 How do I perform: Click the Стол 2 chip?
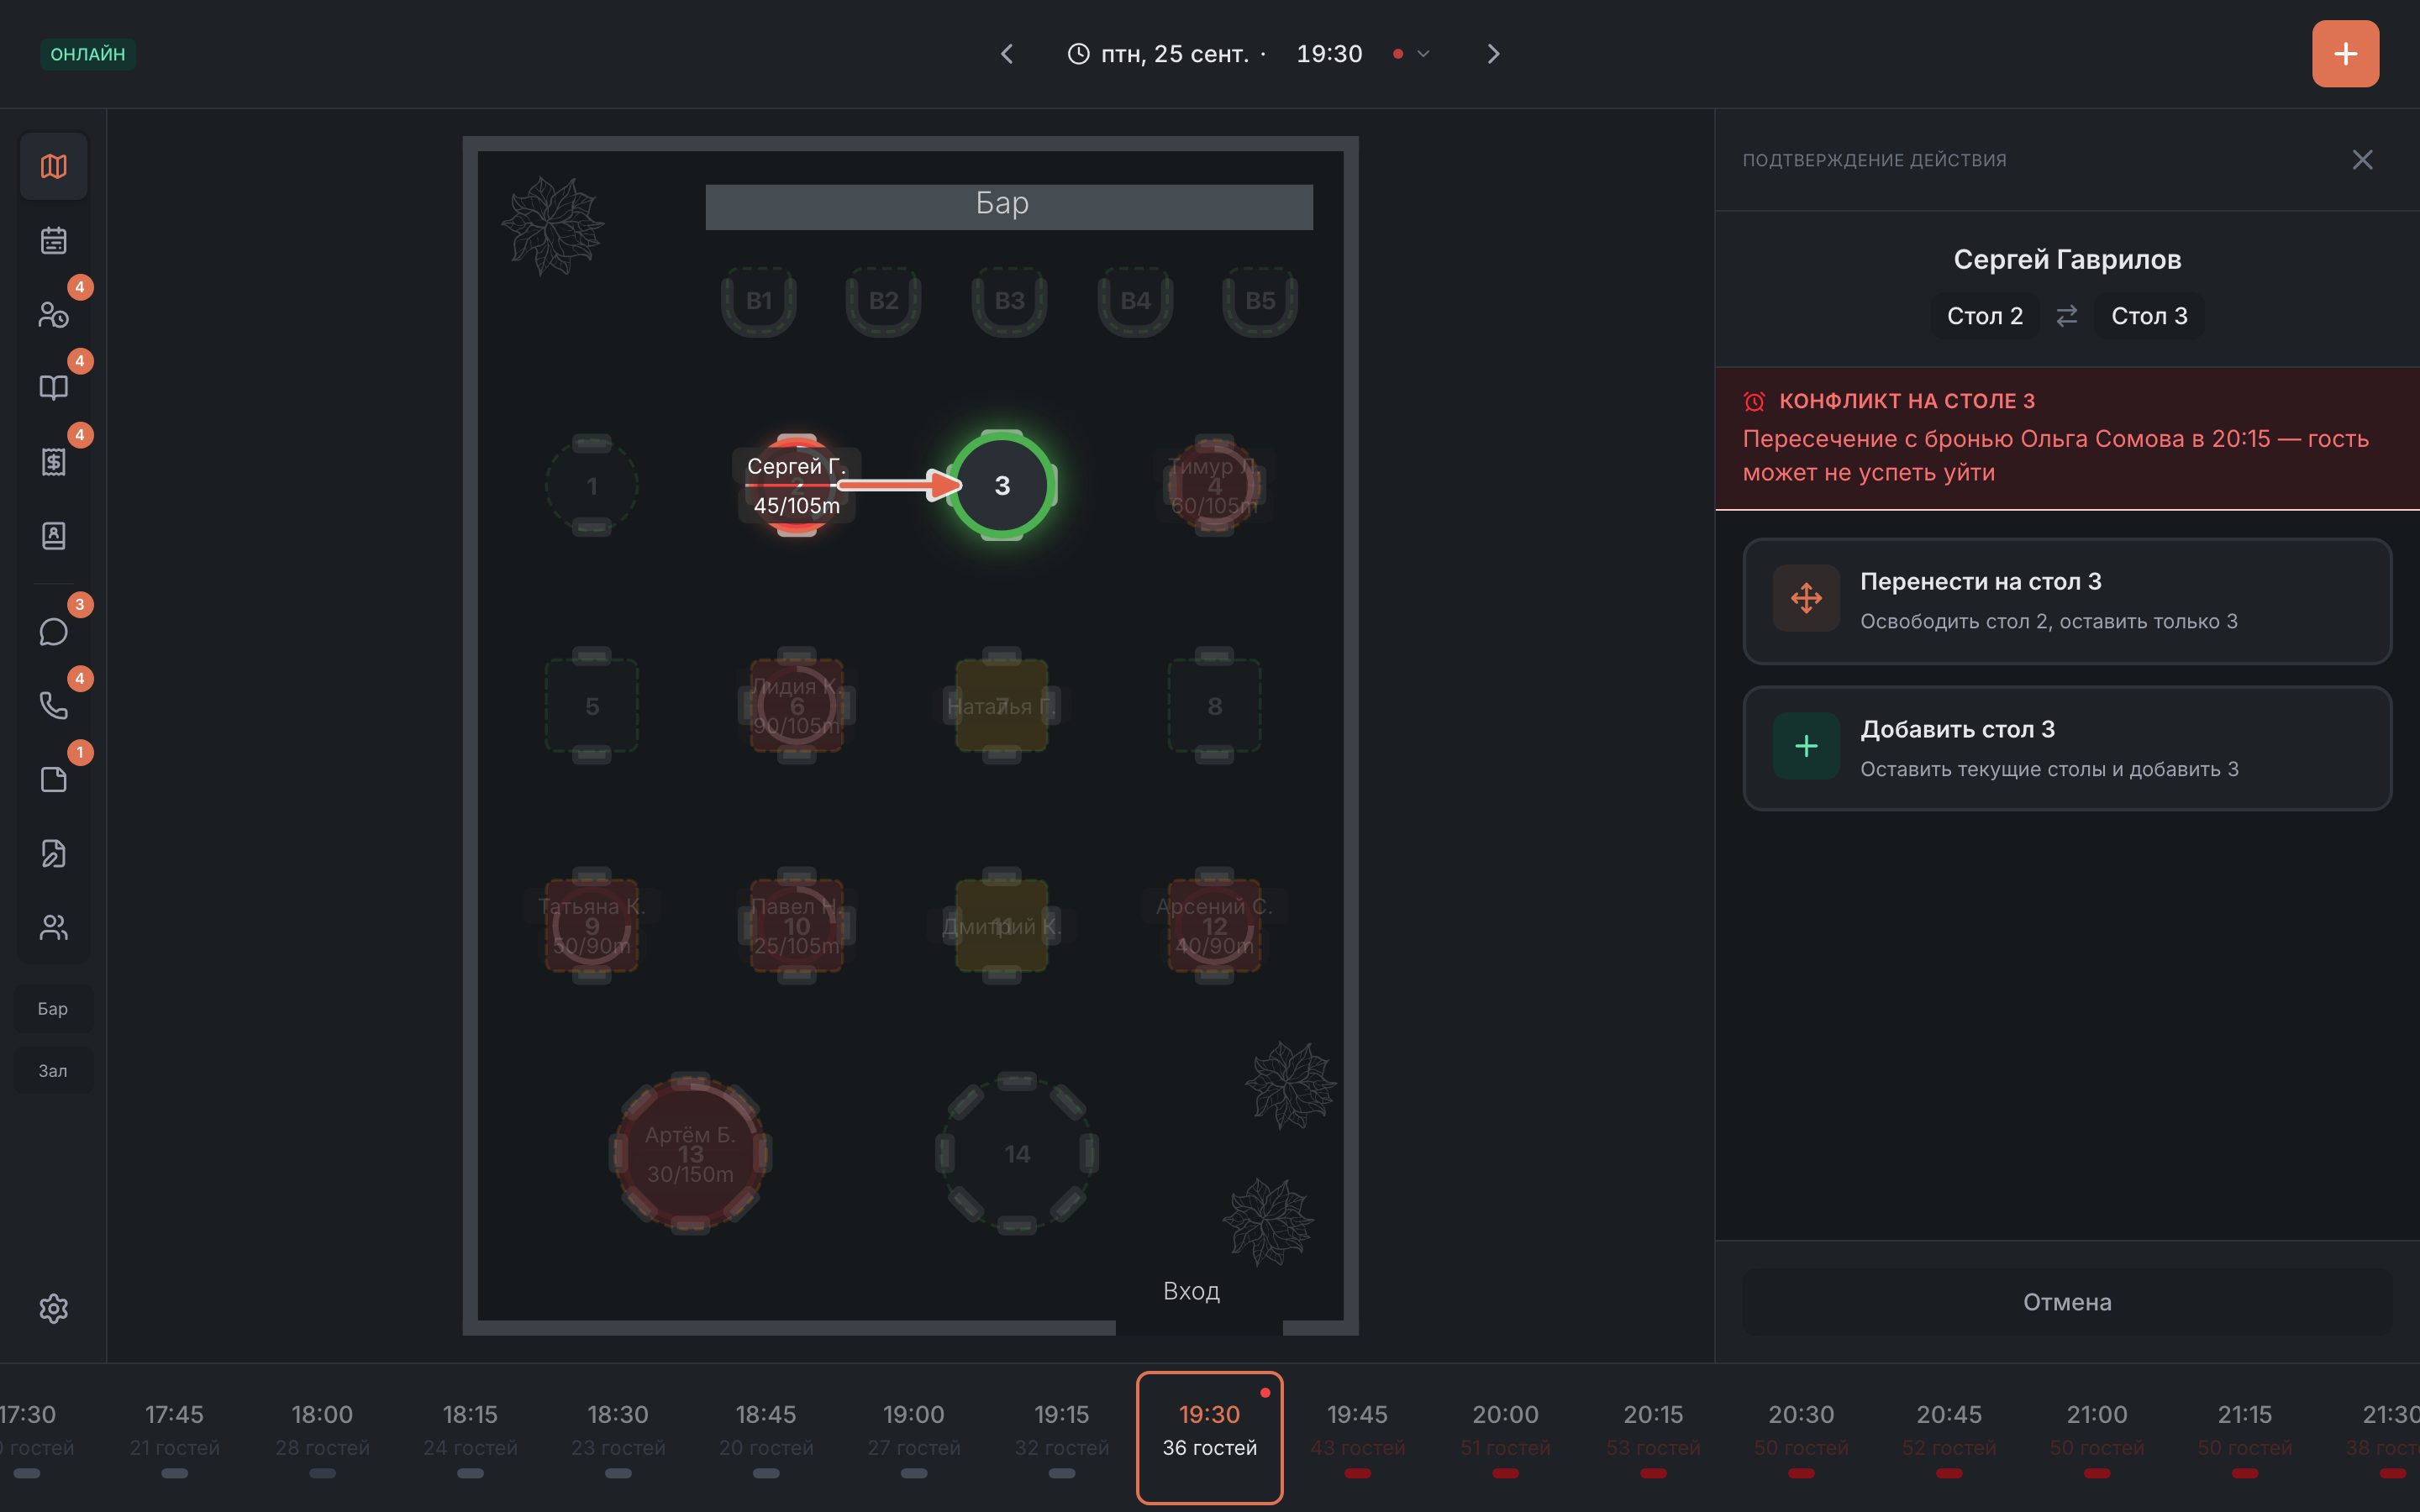click(1985, 316)
